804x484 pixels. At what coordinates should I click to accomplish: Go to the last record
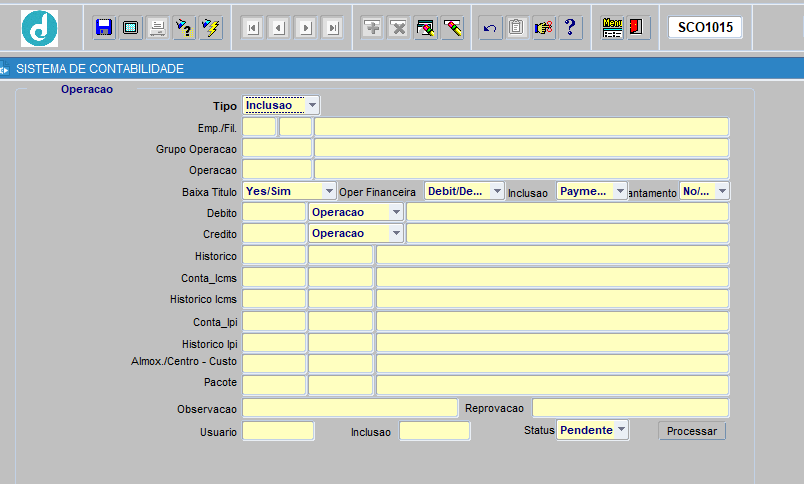(332, 28)
